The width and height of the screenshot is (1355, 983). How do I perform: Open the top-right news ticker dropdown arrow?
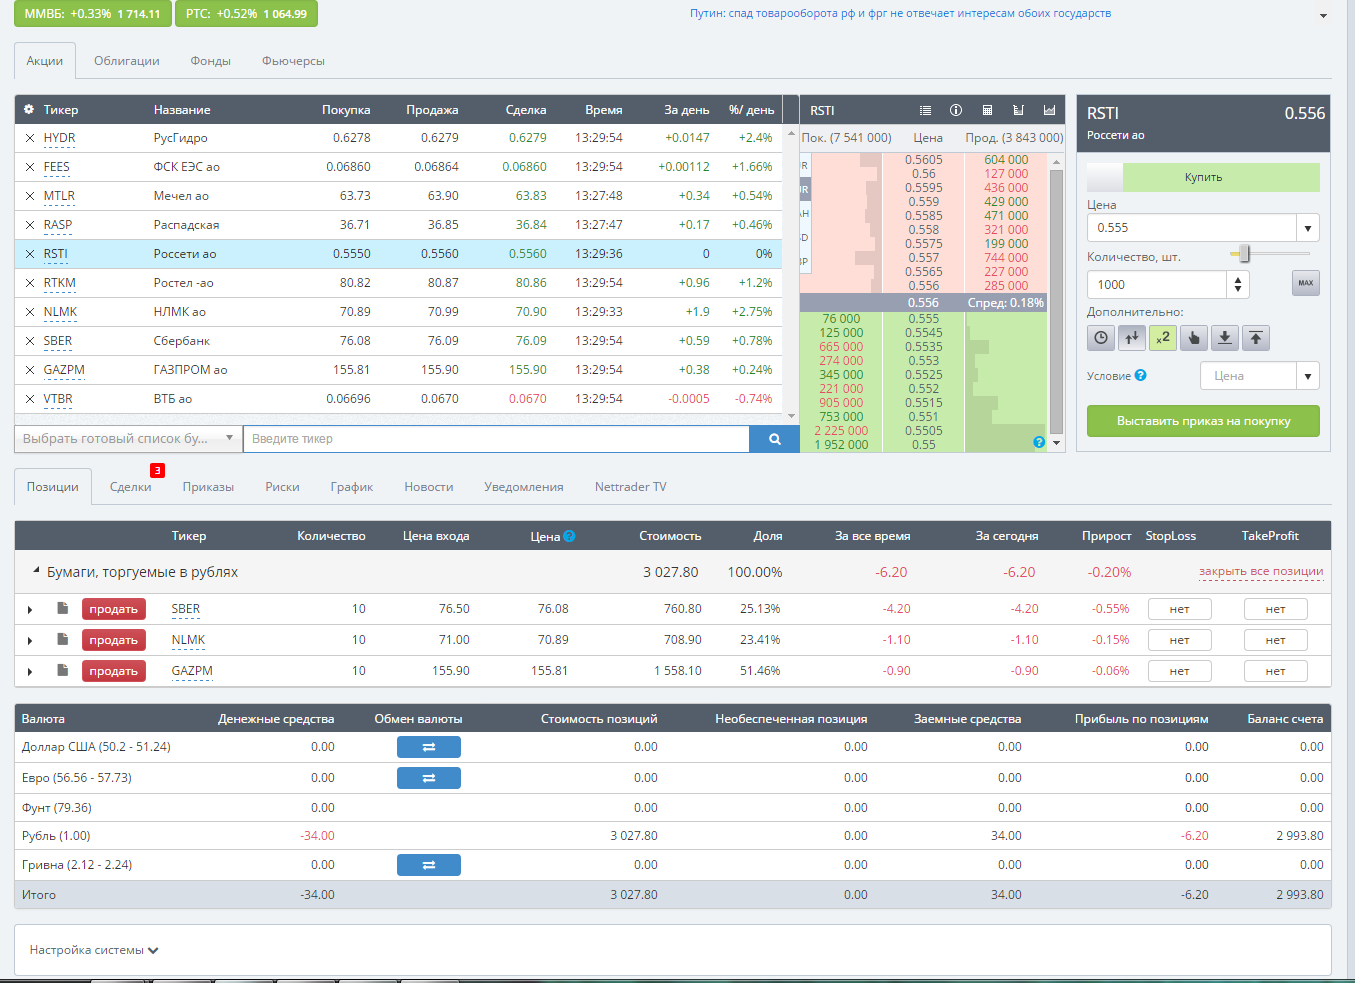pyautogui.click(x=1323, y=16)
